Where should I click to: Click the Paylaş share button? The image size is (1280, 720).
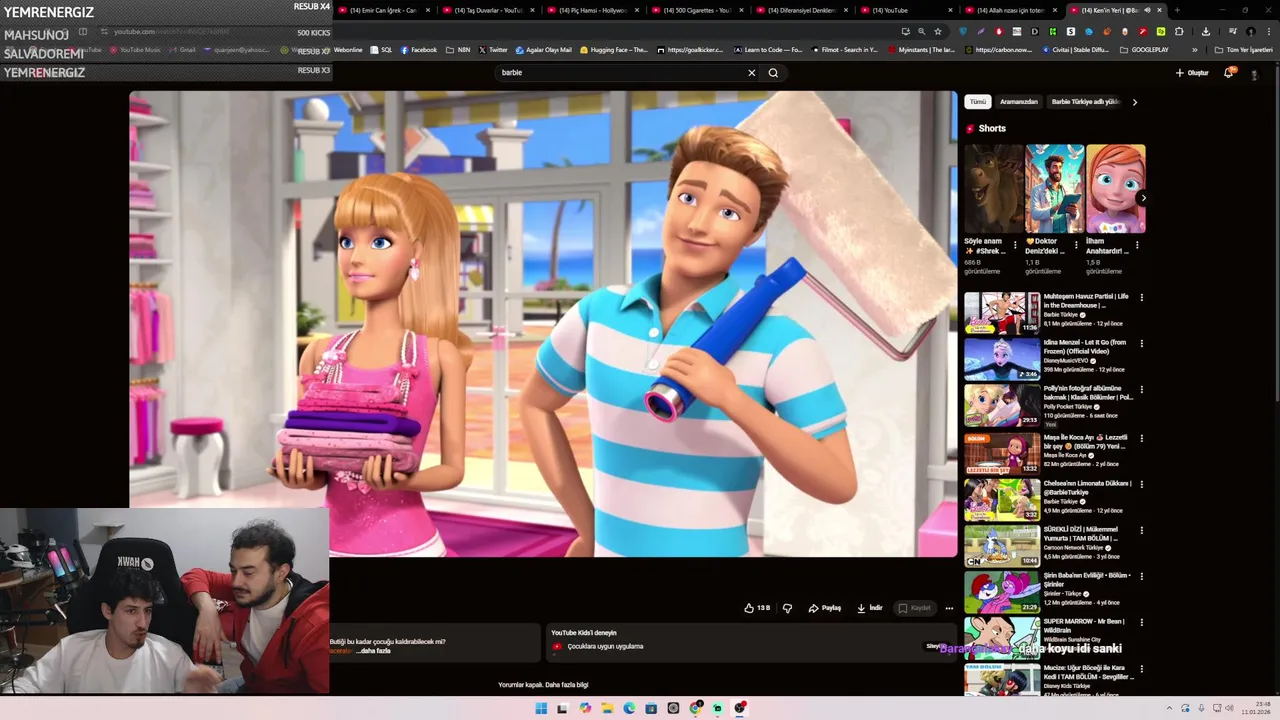(825, 608)
